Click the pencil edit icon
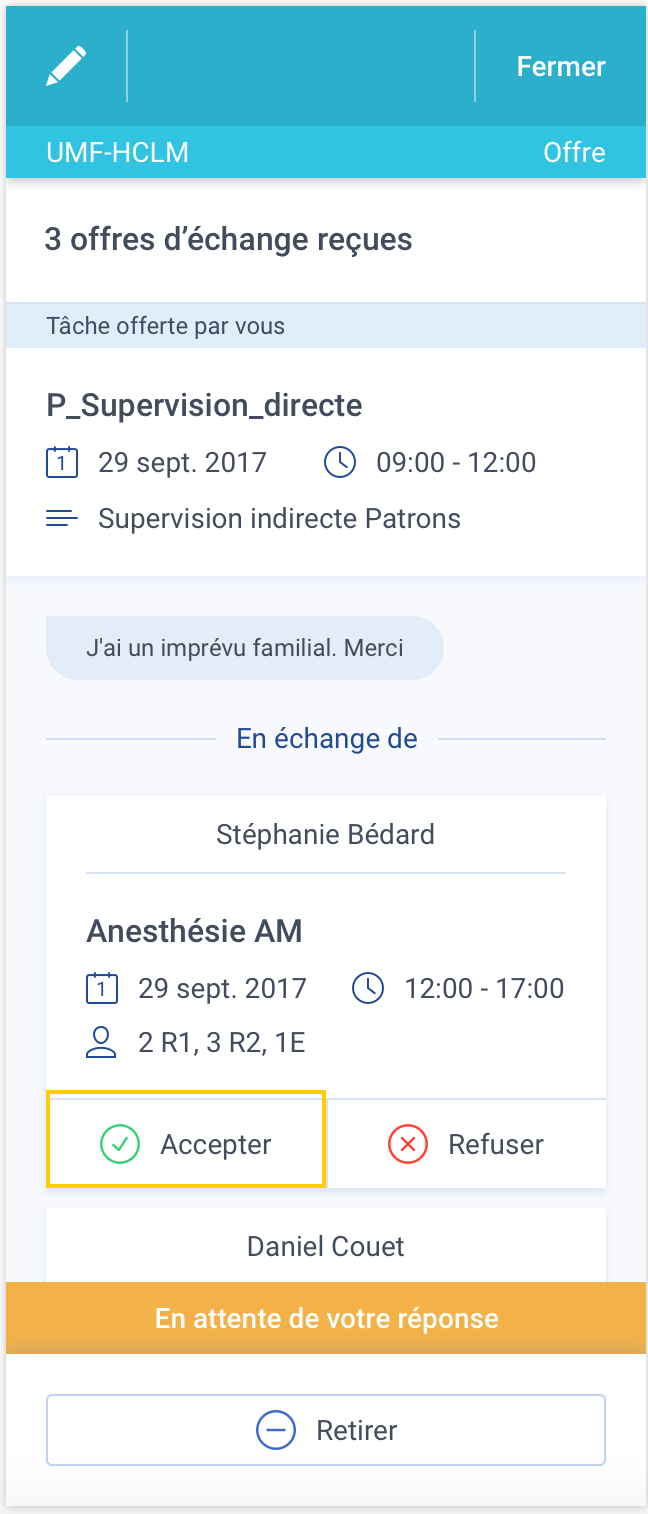The height and width of the screenshot is (1514, 648). [66, 66]
